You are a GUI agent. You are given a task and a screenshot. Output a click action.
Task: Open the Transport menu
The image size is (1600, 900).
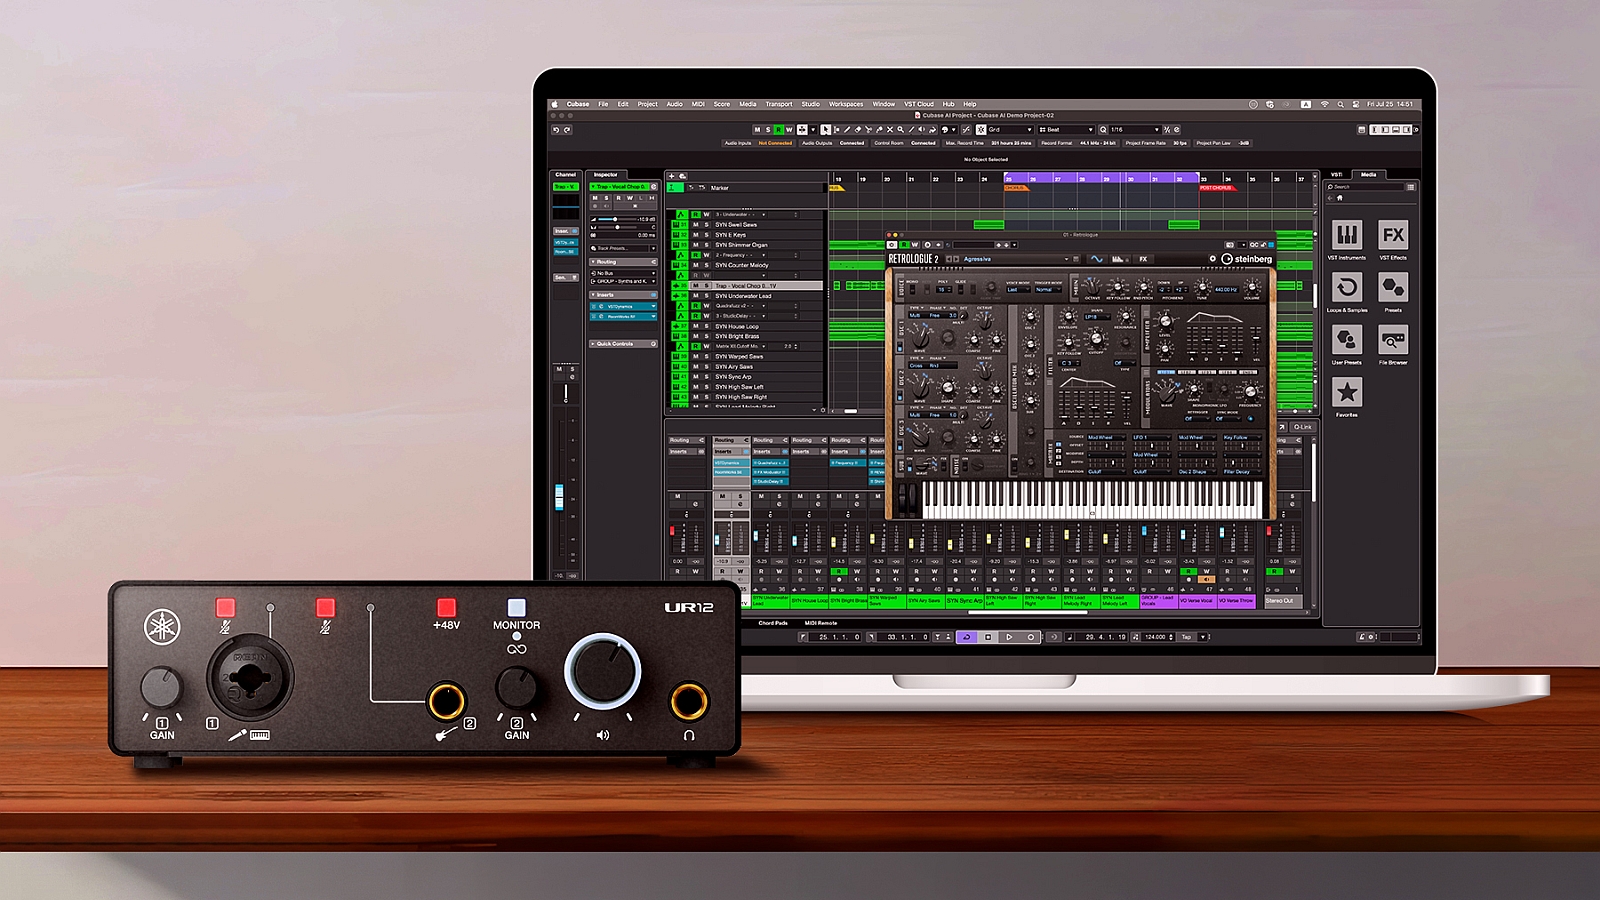[778, 104]
